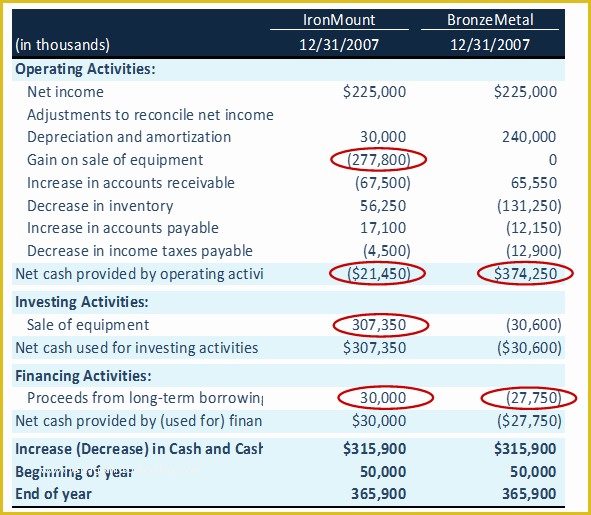Screen dimensions: 591x515
Task: Click "Net cash provided by operating" label
Action: point(139,274)
